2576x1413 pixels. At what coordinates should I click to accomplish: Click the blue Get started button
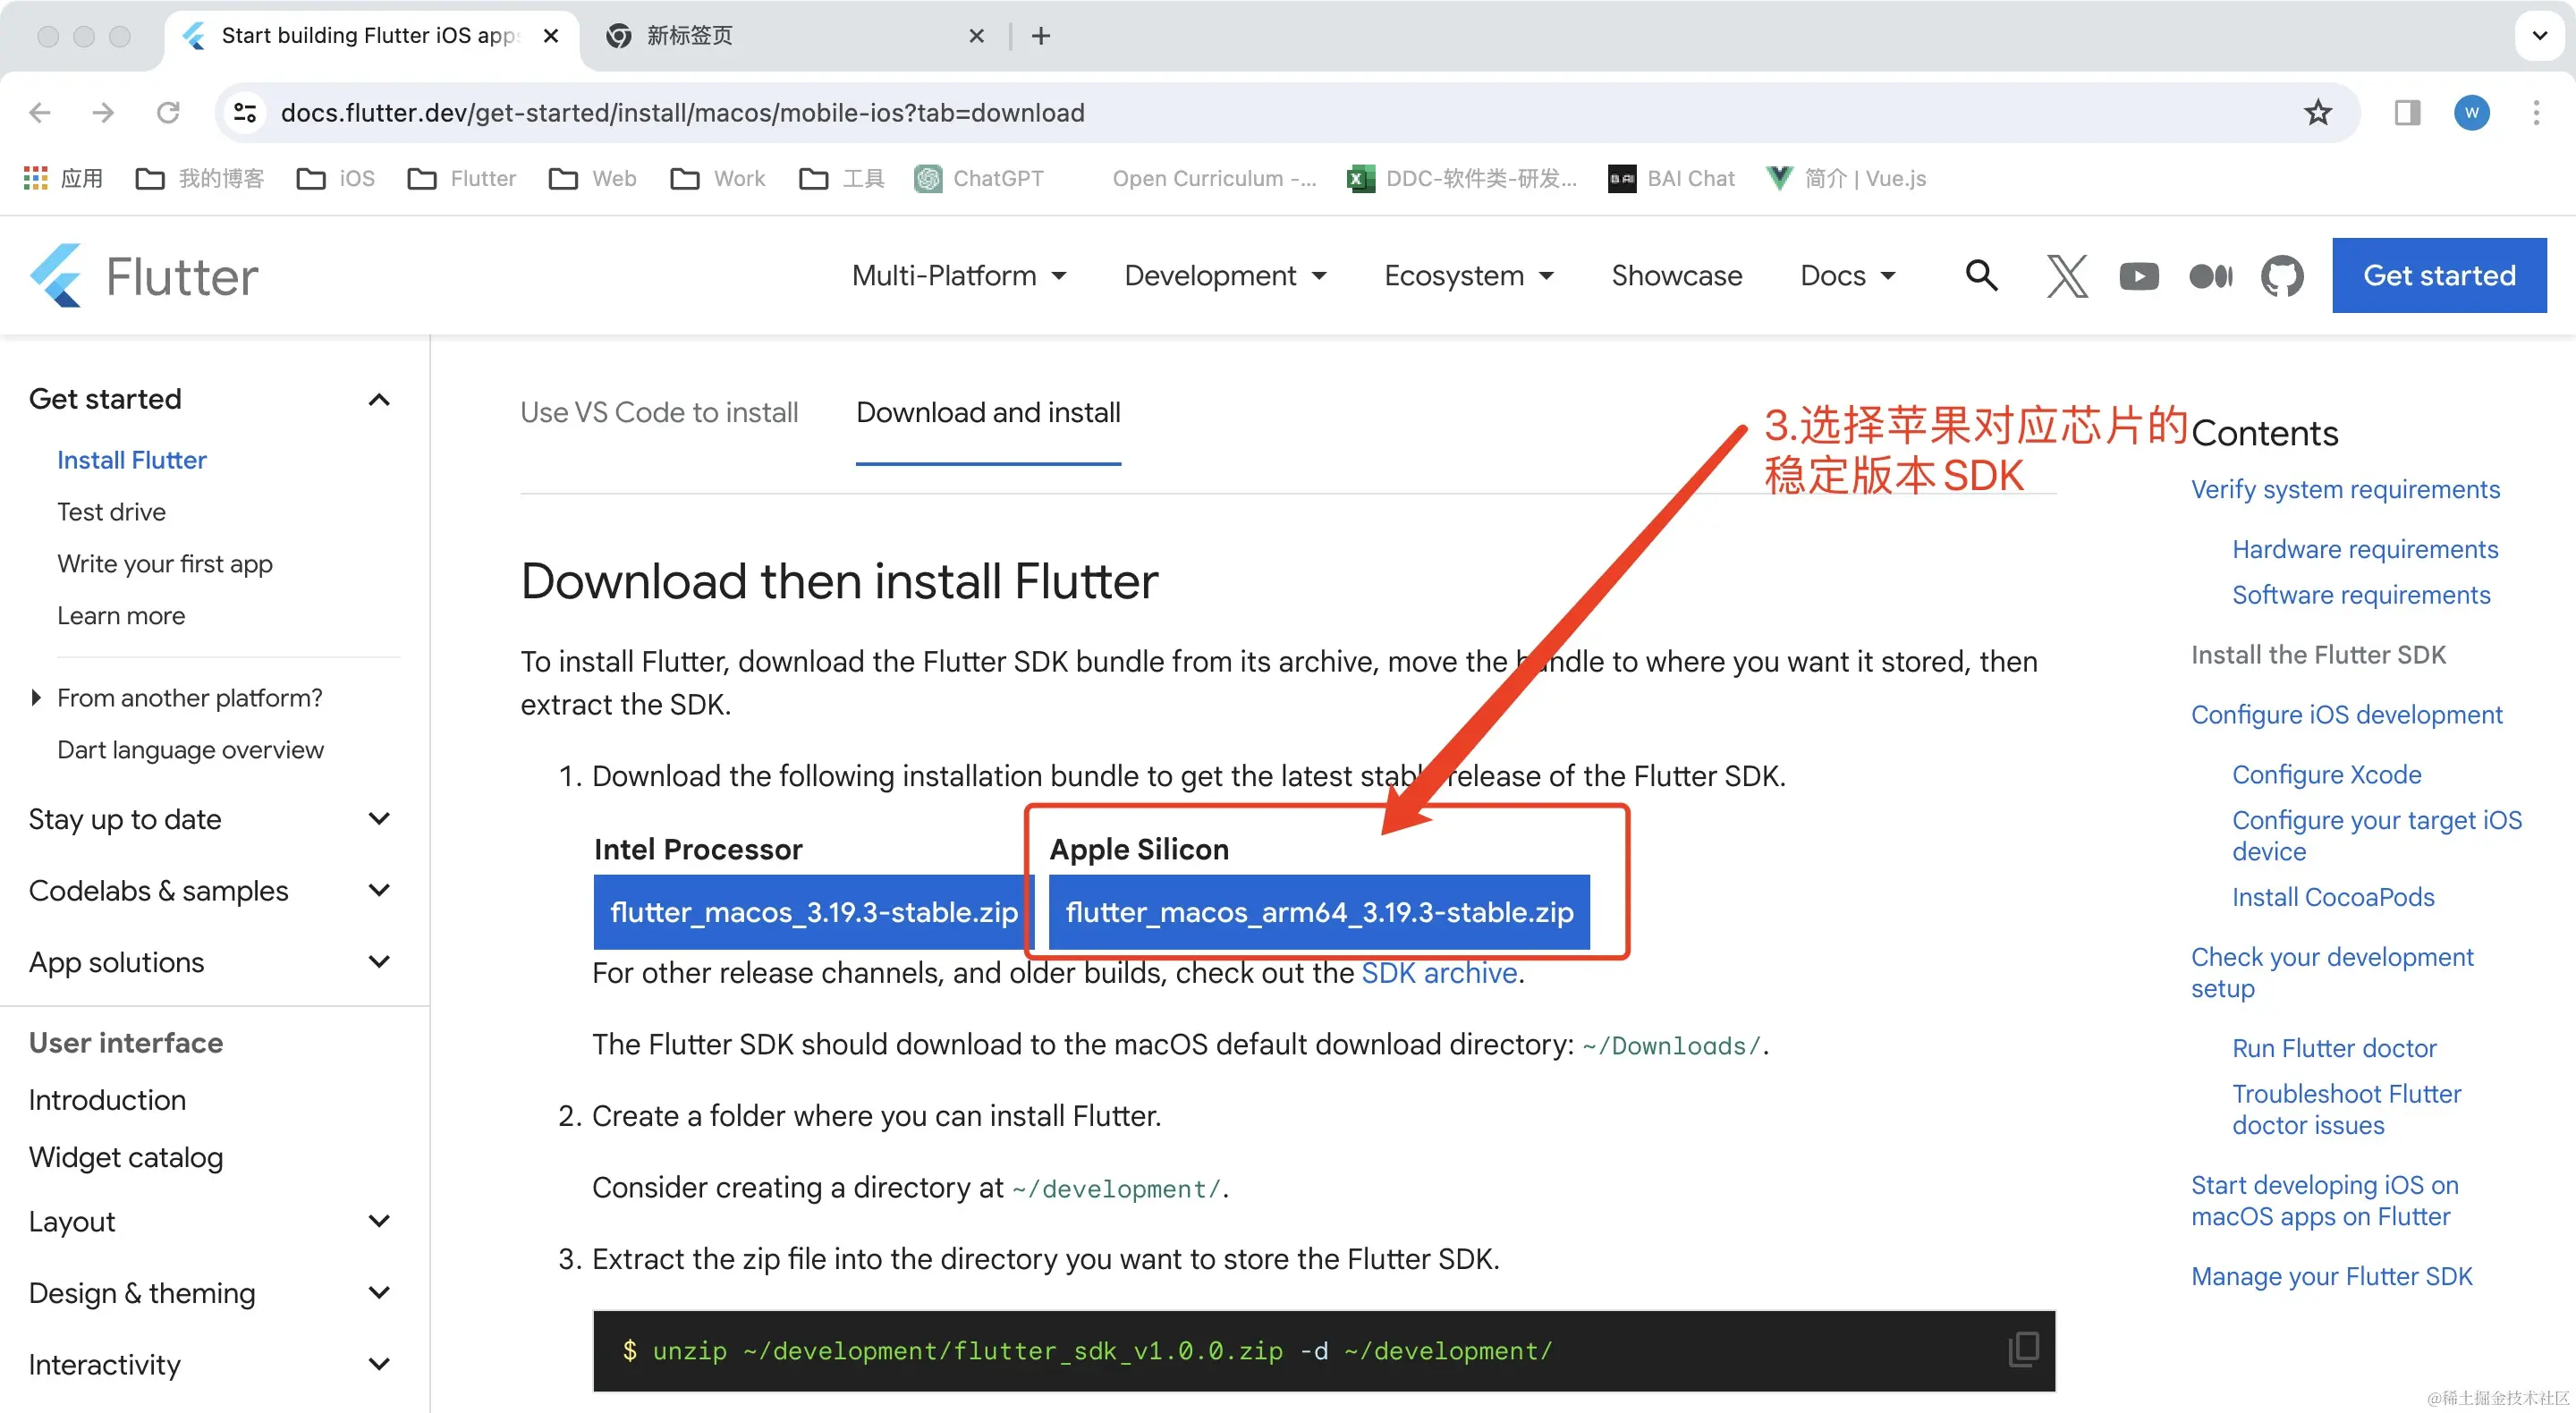(2438, 275)
